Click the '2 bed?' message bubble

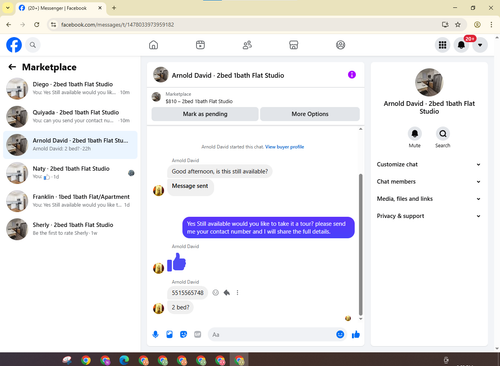click(x=180, y=307)
